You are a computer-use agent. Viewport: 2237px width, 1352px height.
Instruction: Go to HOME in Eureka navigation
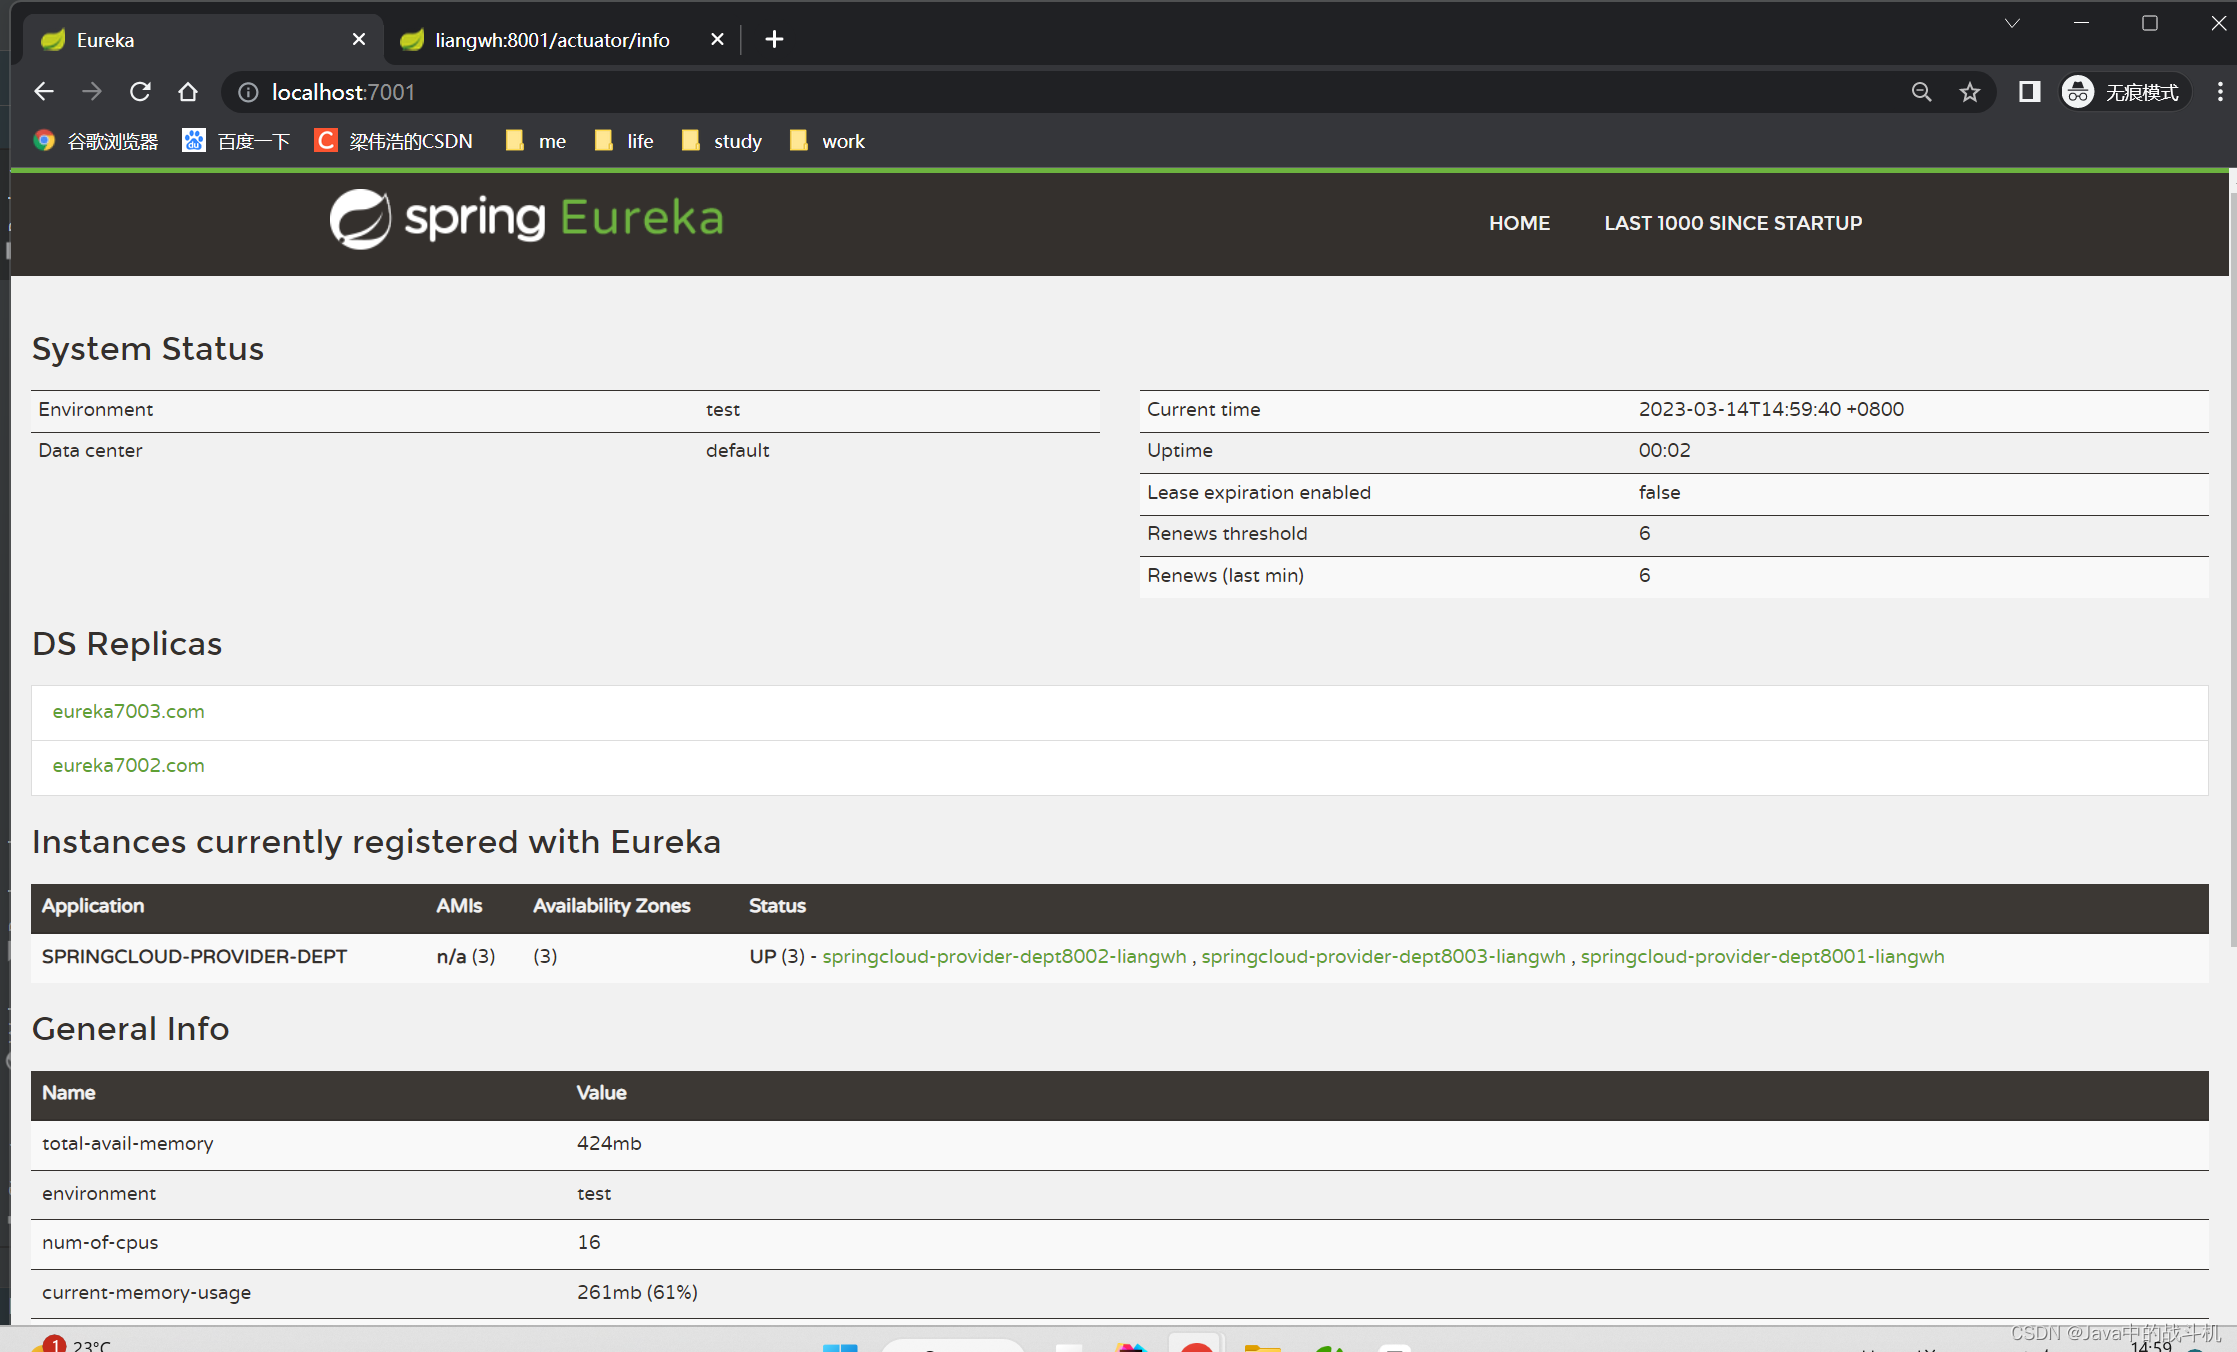[1519, 223]
